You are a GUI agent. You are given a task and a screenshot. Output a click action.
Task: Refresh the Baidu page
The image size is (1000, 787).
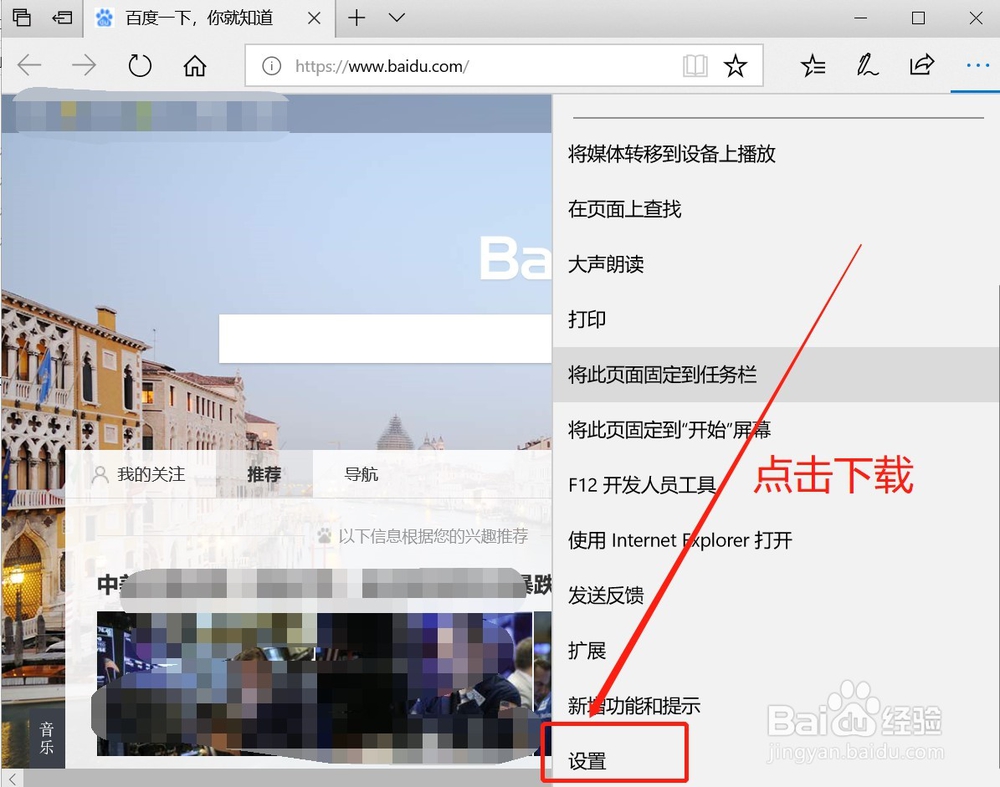click(140, 65)
